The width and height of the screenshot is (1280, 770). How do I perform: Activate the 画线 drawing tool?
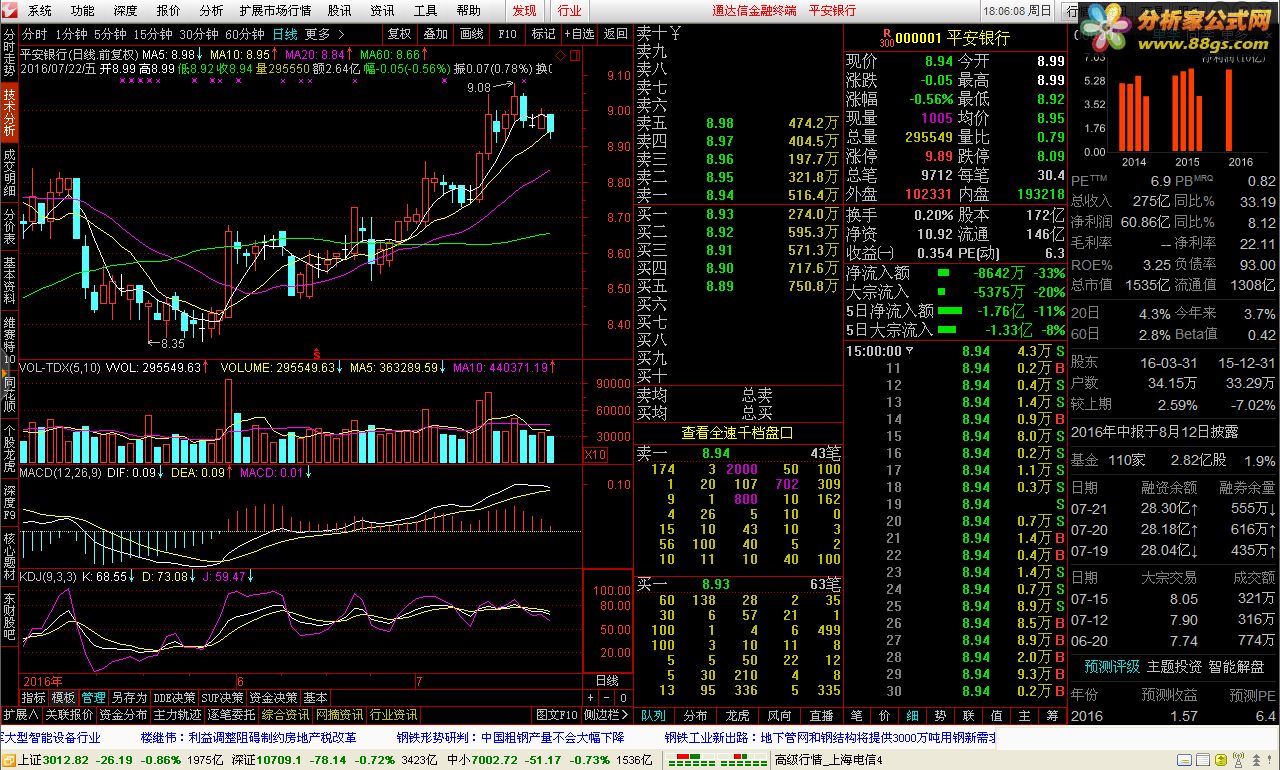pyautogui.click(x=471, y=34)
